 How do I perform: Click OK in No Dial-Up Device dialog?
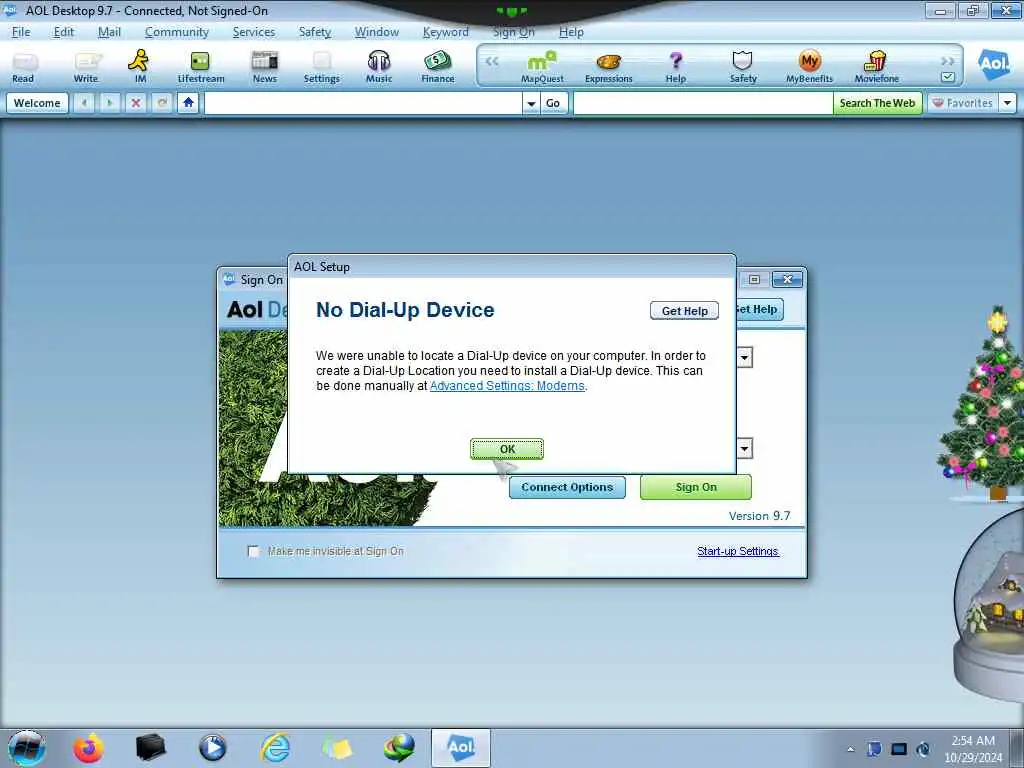click(507, 449)
